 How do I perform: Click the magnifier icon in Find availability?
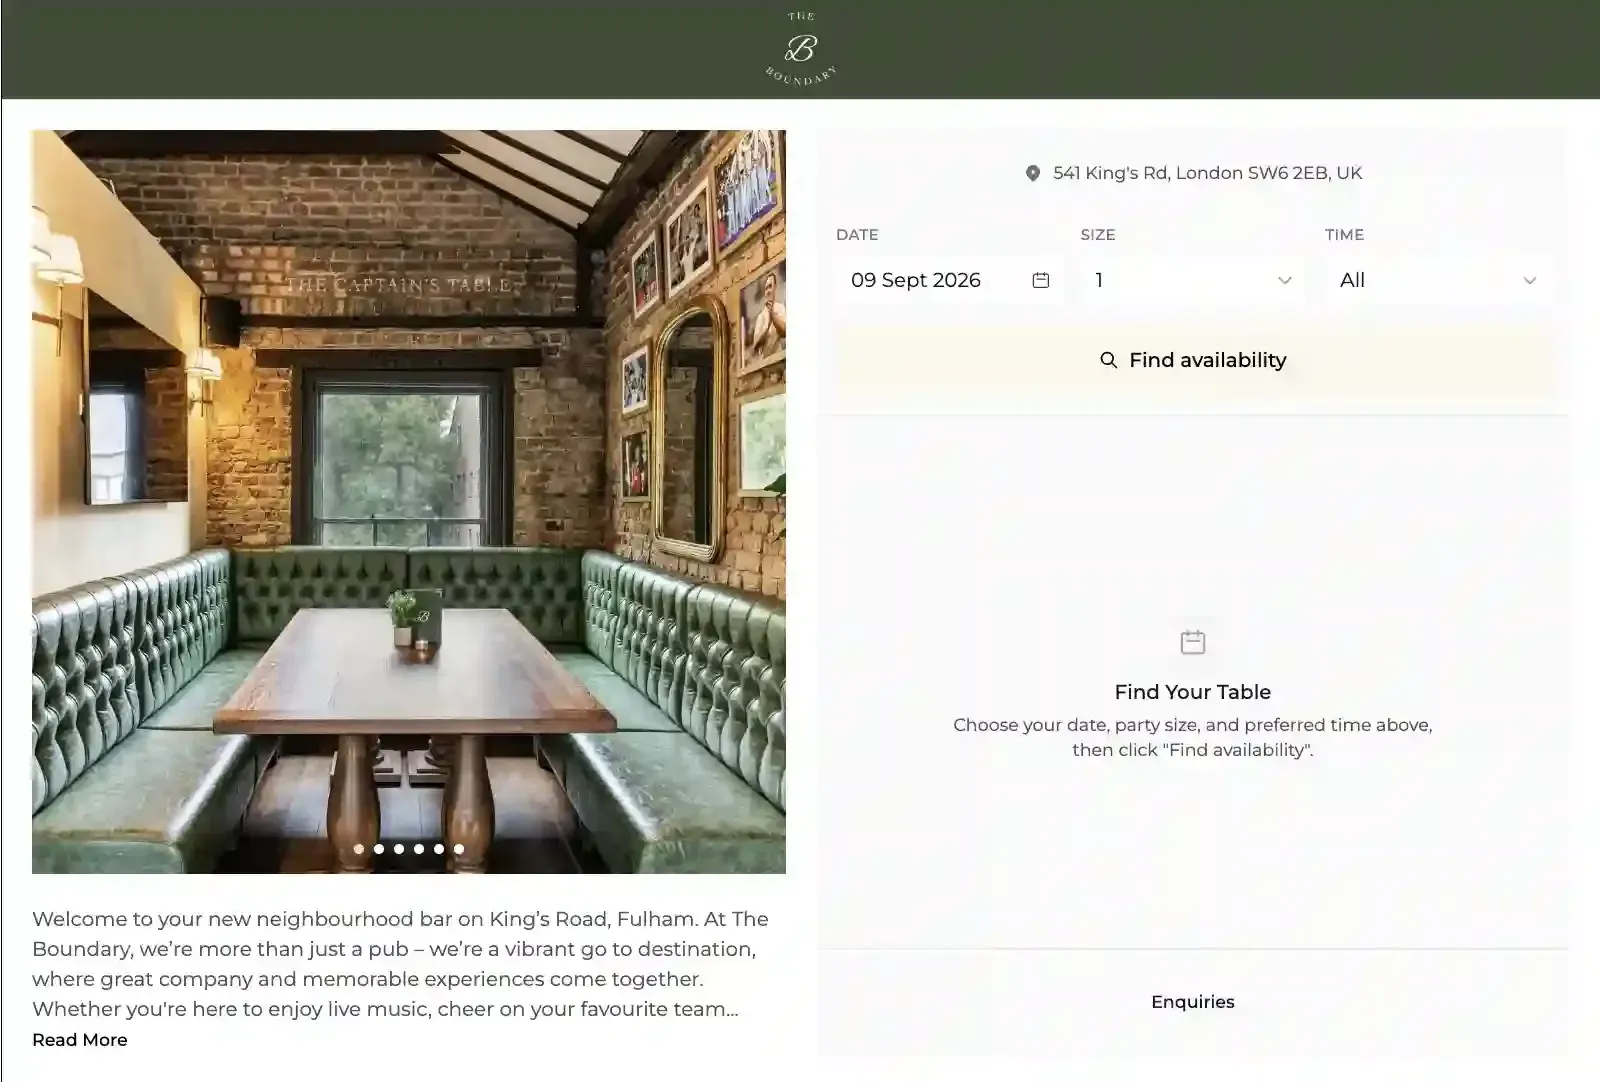tap(1108, 360)
